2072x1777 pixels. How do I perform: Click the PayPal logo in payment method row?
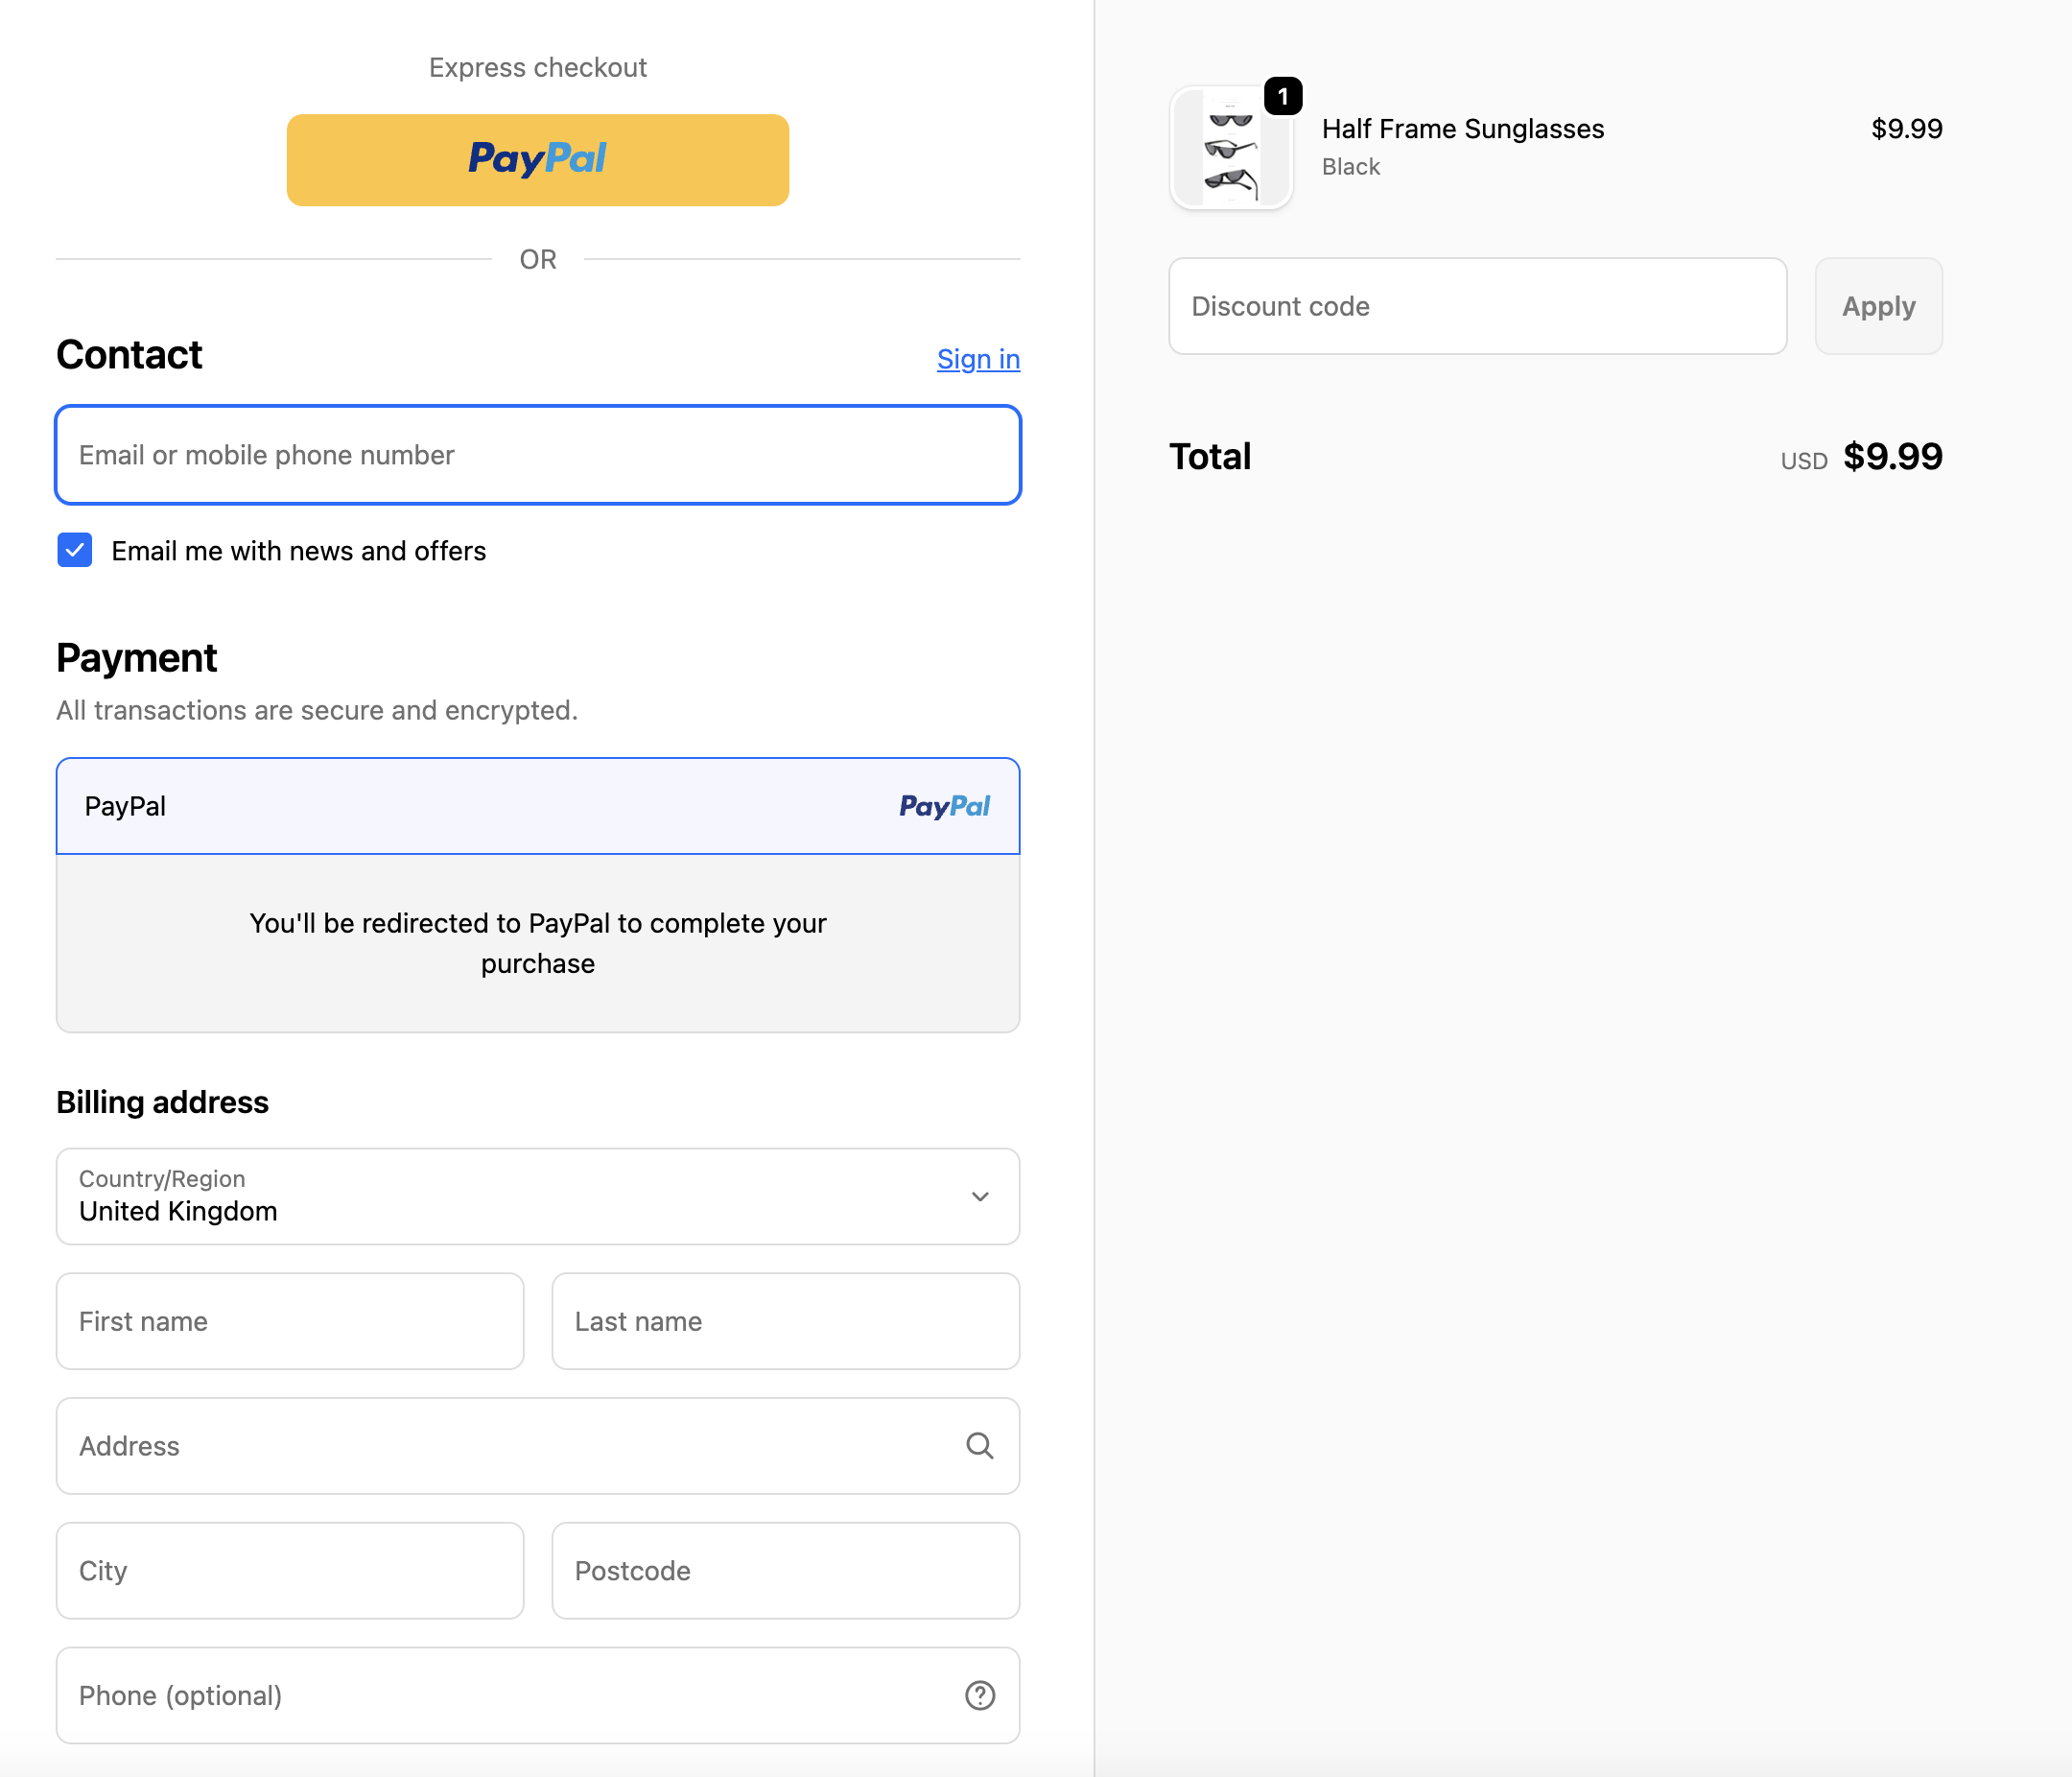point(943,806)
